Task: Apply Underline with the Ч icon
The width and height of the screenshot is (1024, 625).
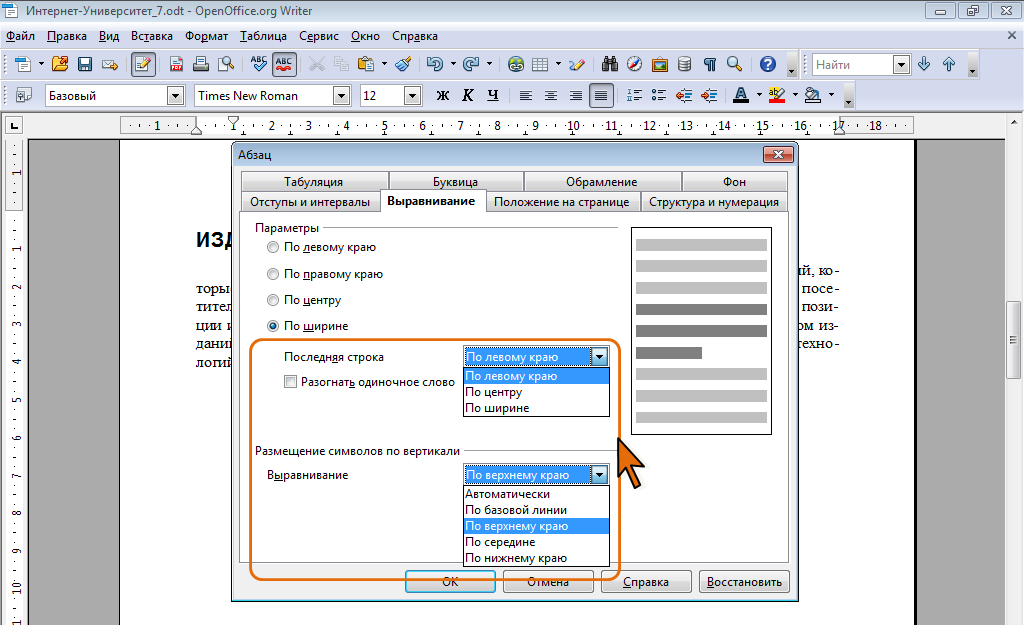Action: tap(493, 95)
